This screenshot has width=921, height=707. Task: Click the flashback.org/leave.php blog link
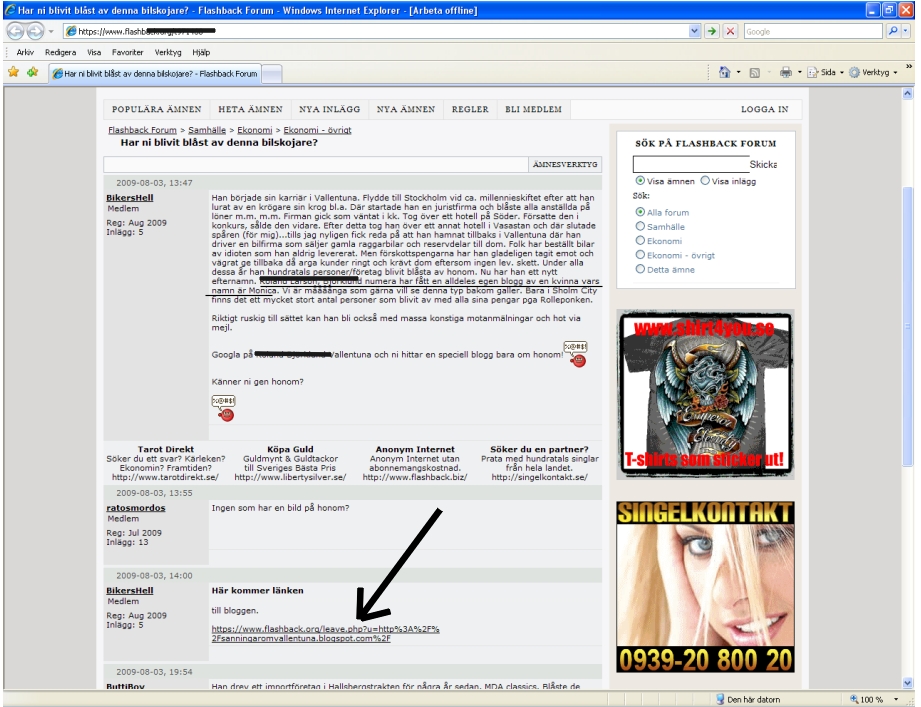point(325,634)
